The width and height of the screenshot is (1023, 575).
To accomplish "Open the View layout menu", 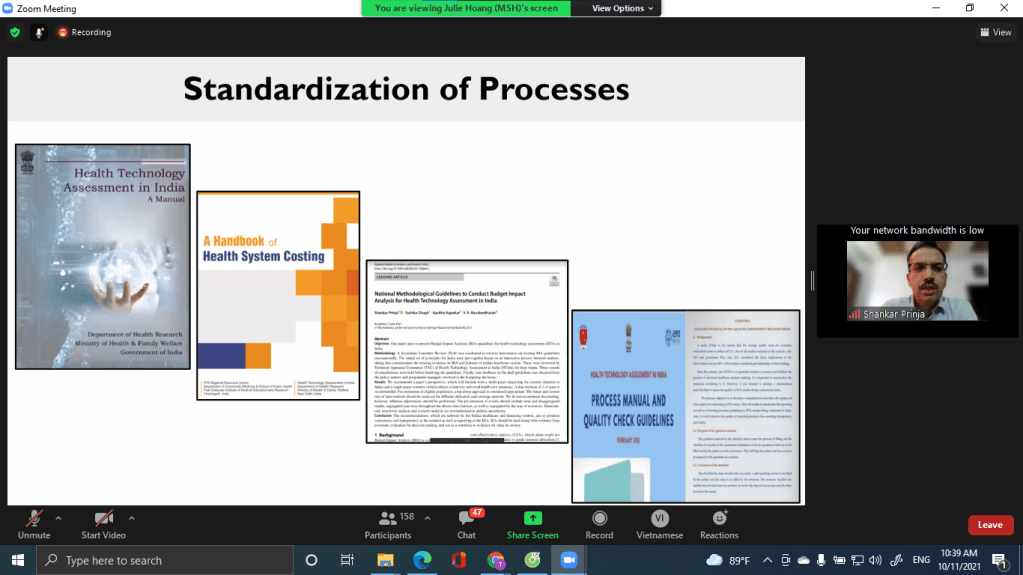I will (x=995, y=32).
